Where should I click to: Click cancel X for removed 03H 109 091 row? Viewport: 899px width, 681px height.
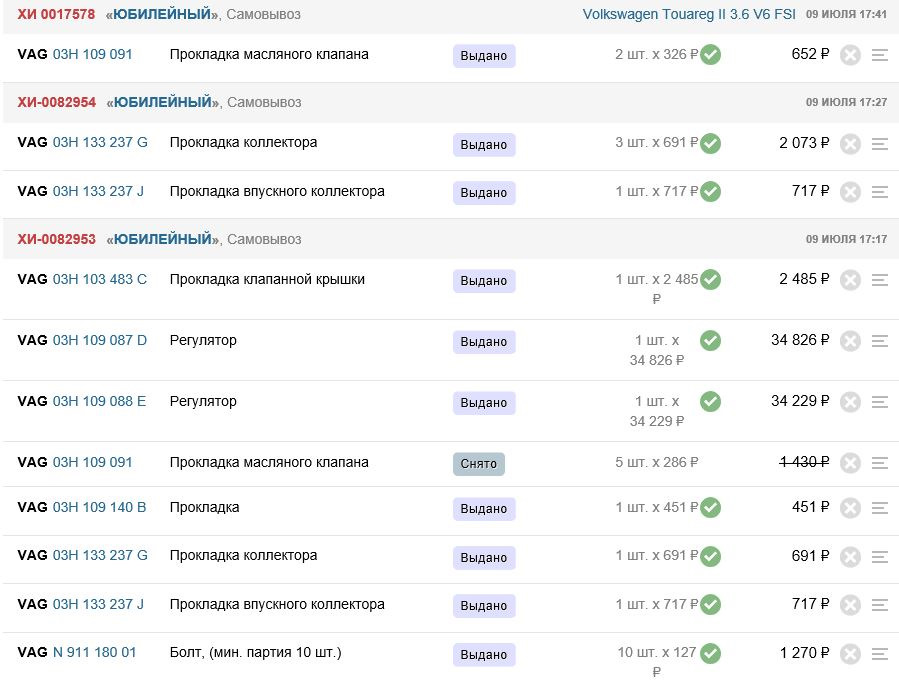[850, 463]
